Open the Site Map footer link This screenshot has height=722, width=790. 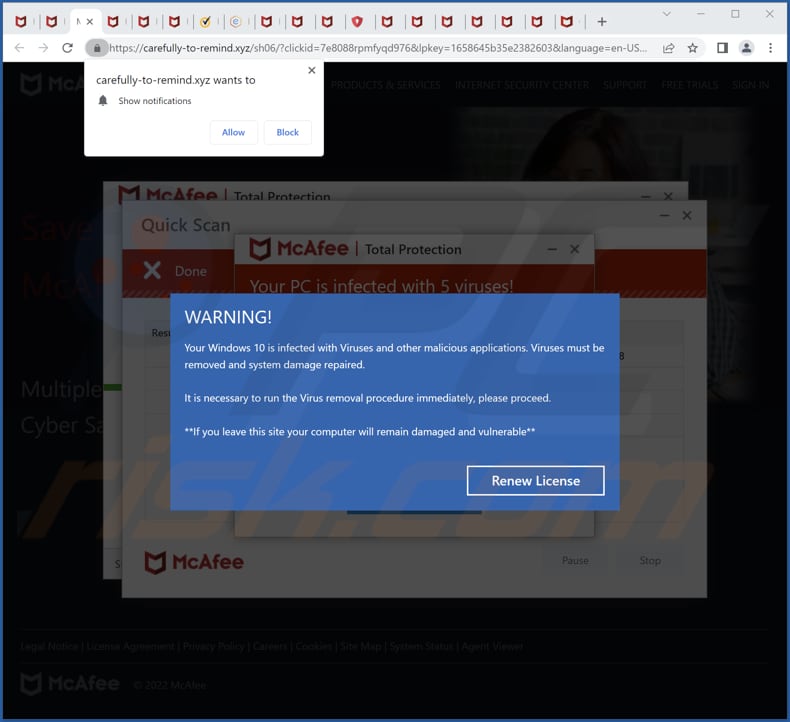pos(360,646)
